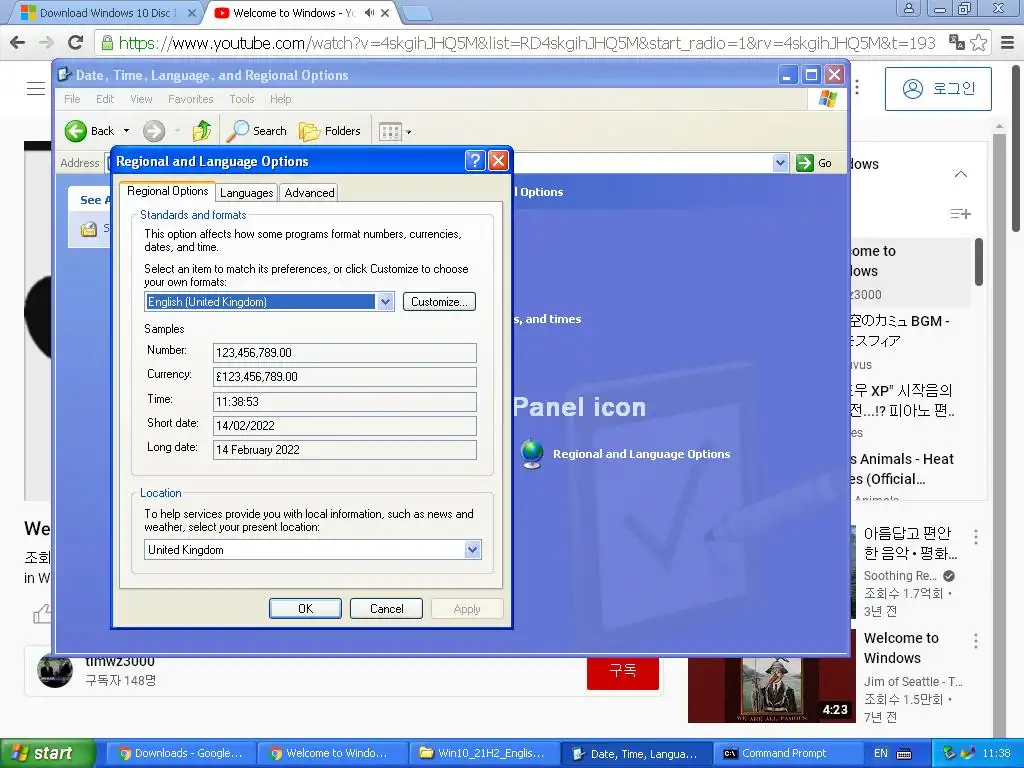The height and width of the screenshot is (768, 1024).
Task: Switch to the Advanced tab
Action: point(310,193)
